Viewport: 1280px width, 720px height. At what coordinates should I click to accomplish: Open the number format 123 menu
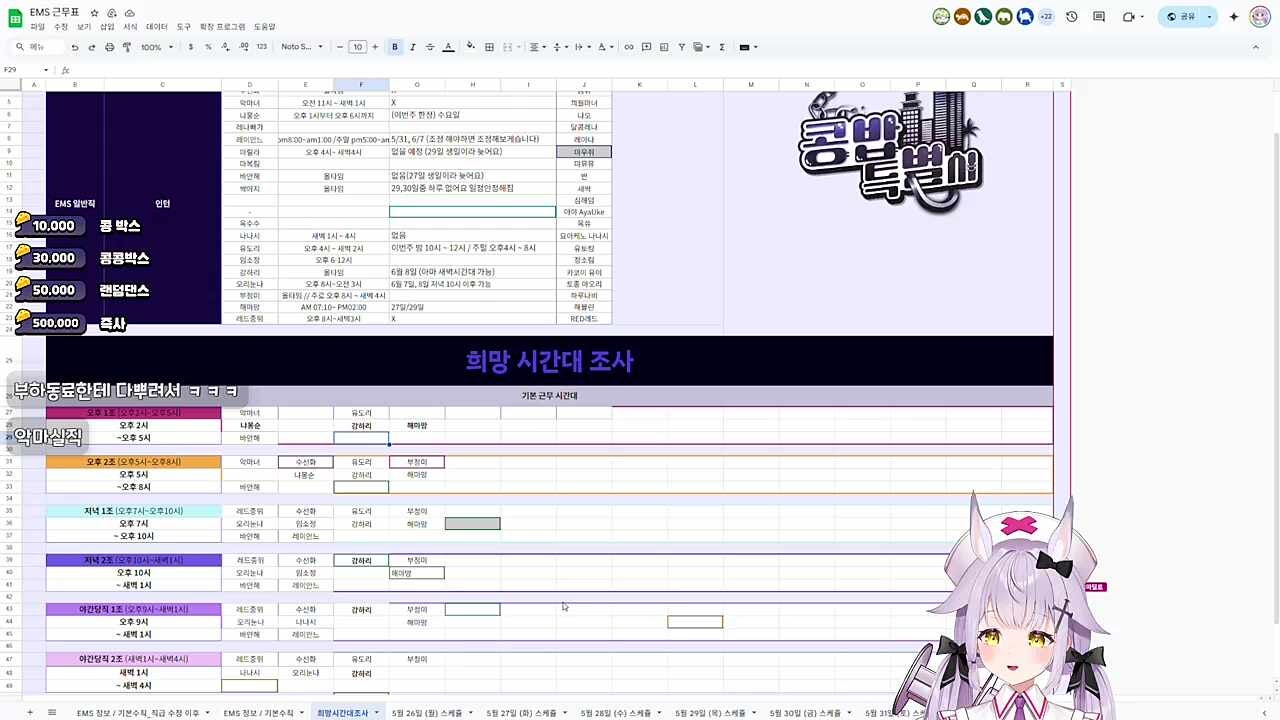tap(262, 47)
